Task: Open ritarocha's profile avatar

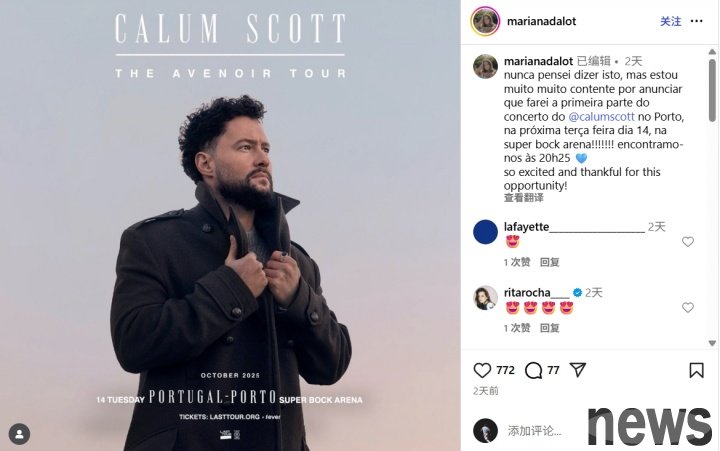Action: click(485, 298)
